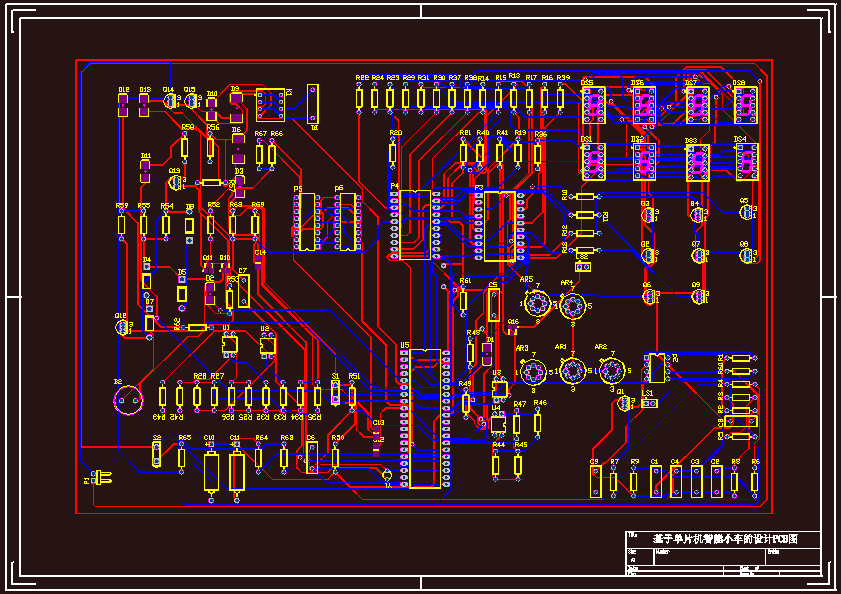Select the AR3 round op-amp footprint
841x594 pixels.
point(534,372)
